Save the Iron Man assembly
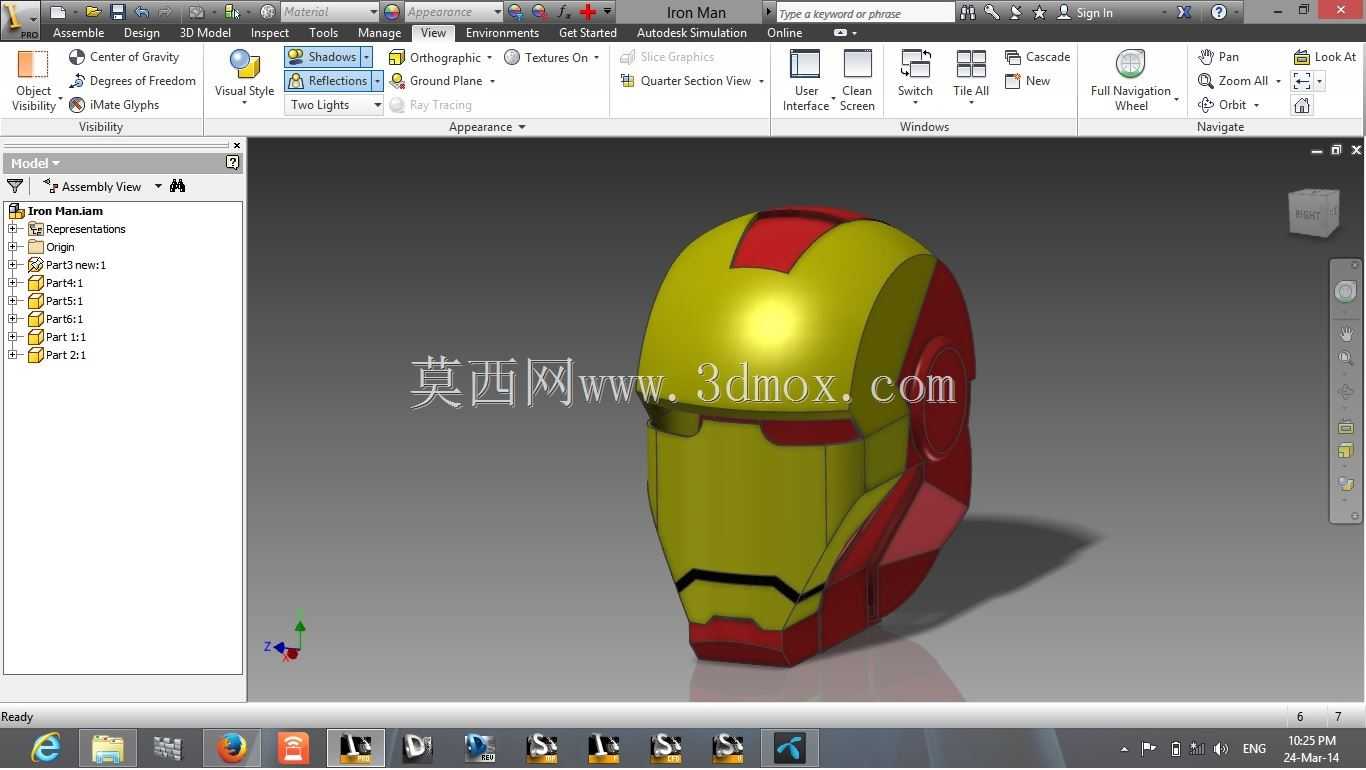 [117, 12]
